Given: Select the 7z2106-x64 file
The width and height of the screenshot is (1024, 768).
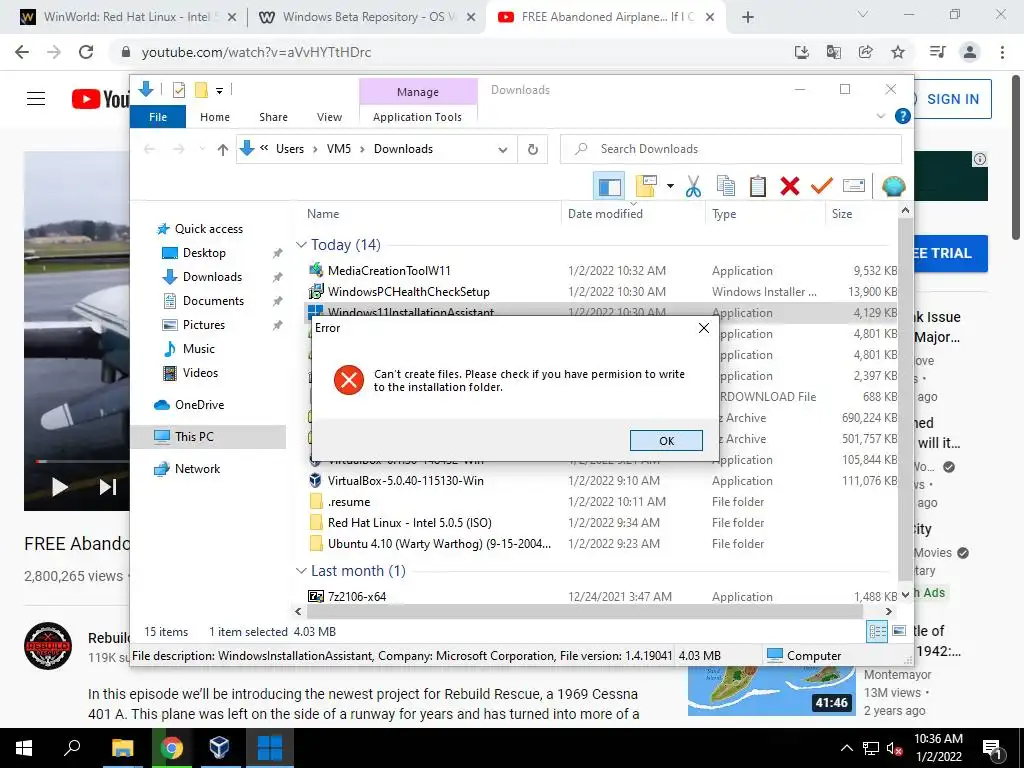Looking at the screenshot, I should click(357, 596).
